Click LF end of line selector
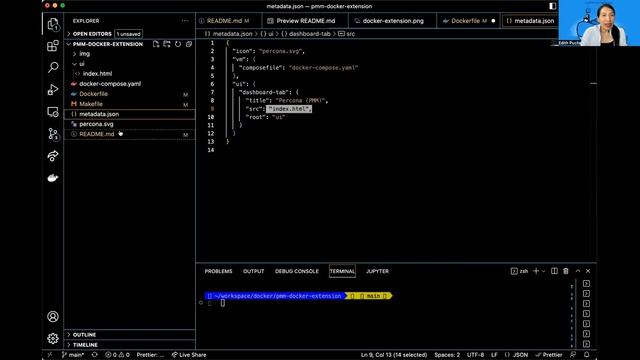 (494, 355)
